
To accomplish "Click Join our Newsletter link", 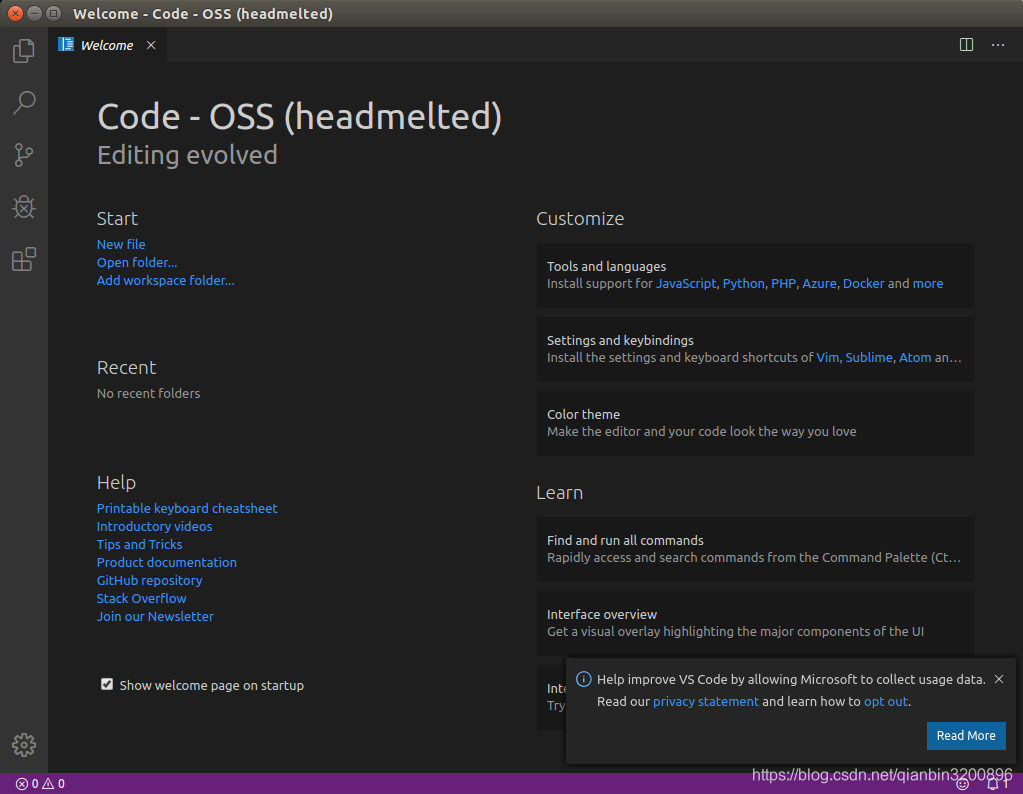I will (x=155, y=617).
